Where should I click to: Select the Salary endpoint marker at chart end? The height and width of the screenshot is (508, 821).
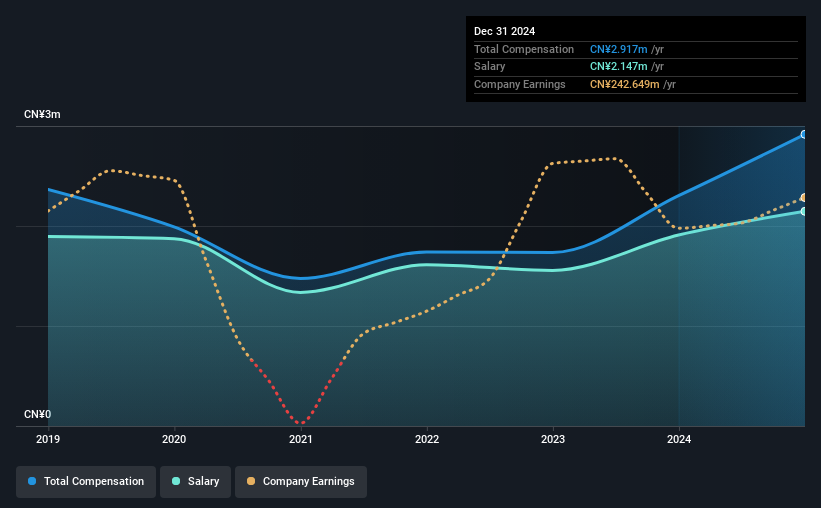[804, 212]
